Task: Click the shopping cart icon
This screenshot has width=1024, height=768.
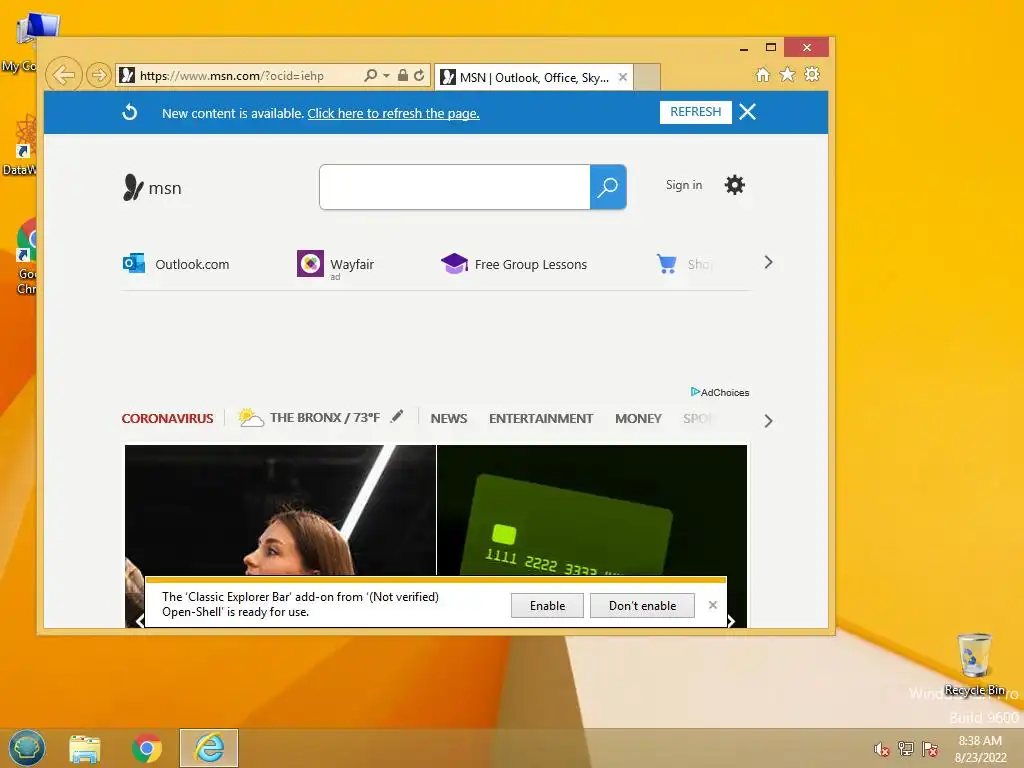Action: click(x=667, y=264)
